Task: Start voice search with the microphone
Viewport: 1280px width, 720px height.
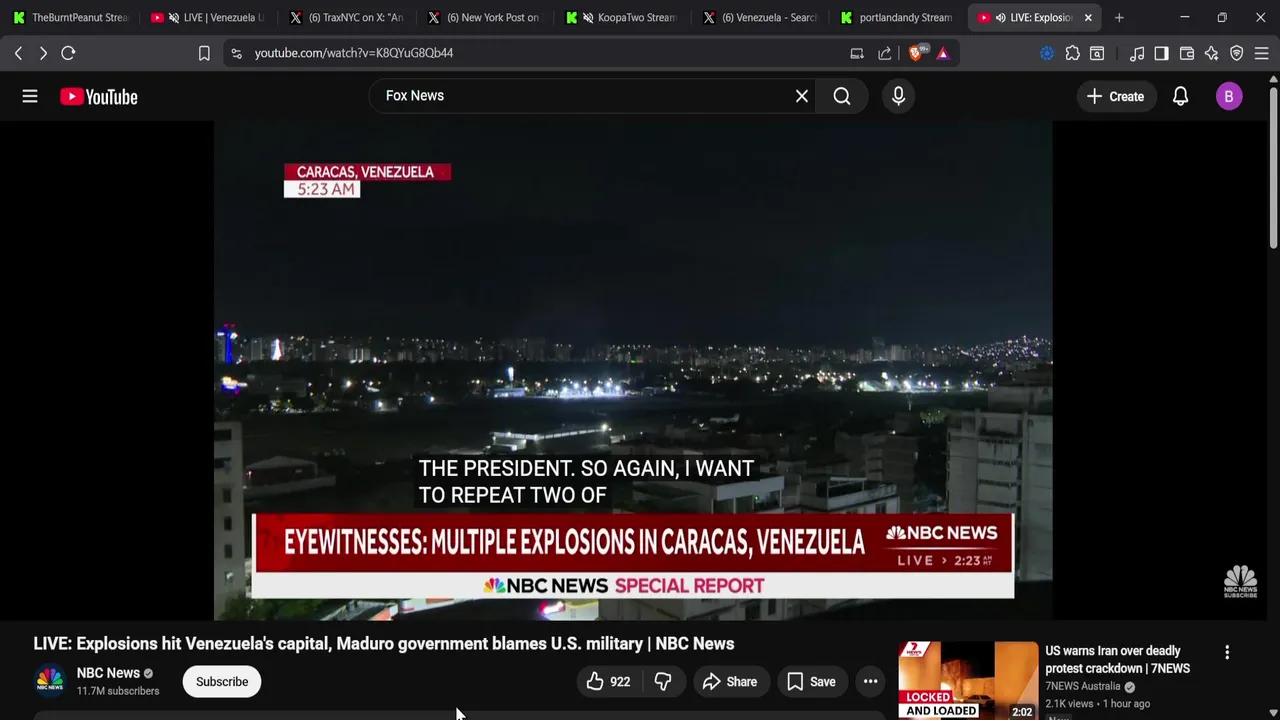Action: point(898,96)
